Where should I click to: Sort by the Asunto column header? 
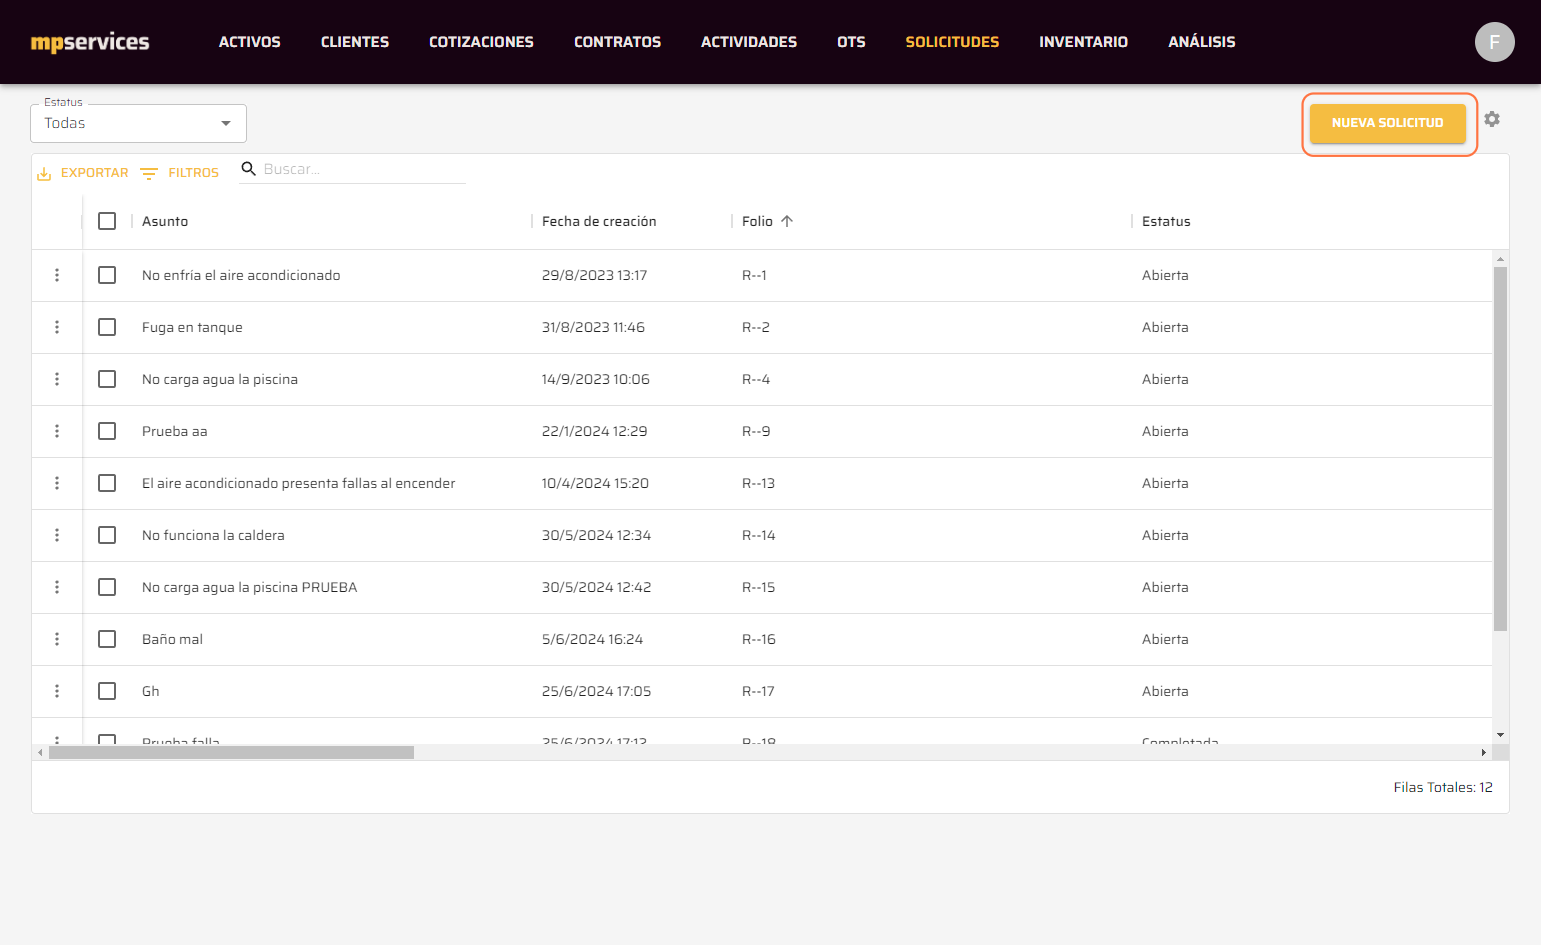(165, 221)
